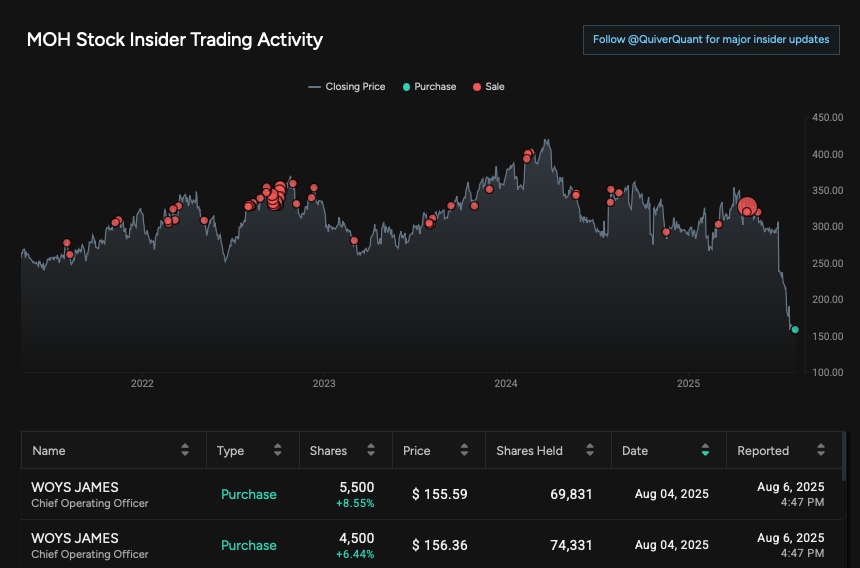Viewport: 860px width, 568px height.
Task: Sort table by Price column arrows
Action: (464, 450)
